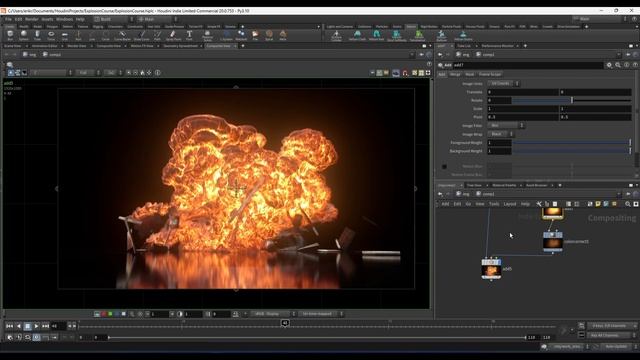Jump to the last frame
Screen dimensions: 640x360
(x=45, y=326)
